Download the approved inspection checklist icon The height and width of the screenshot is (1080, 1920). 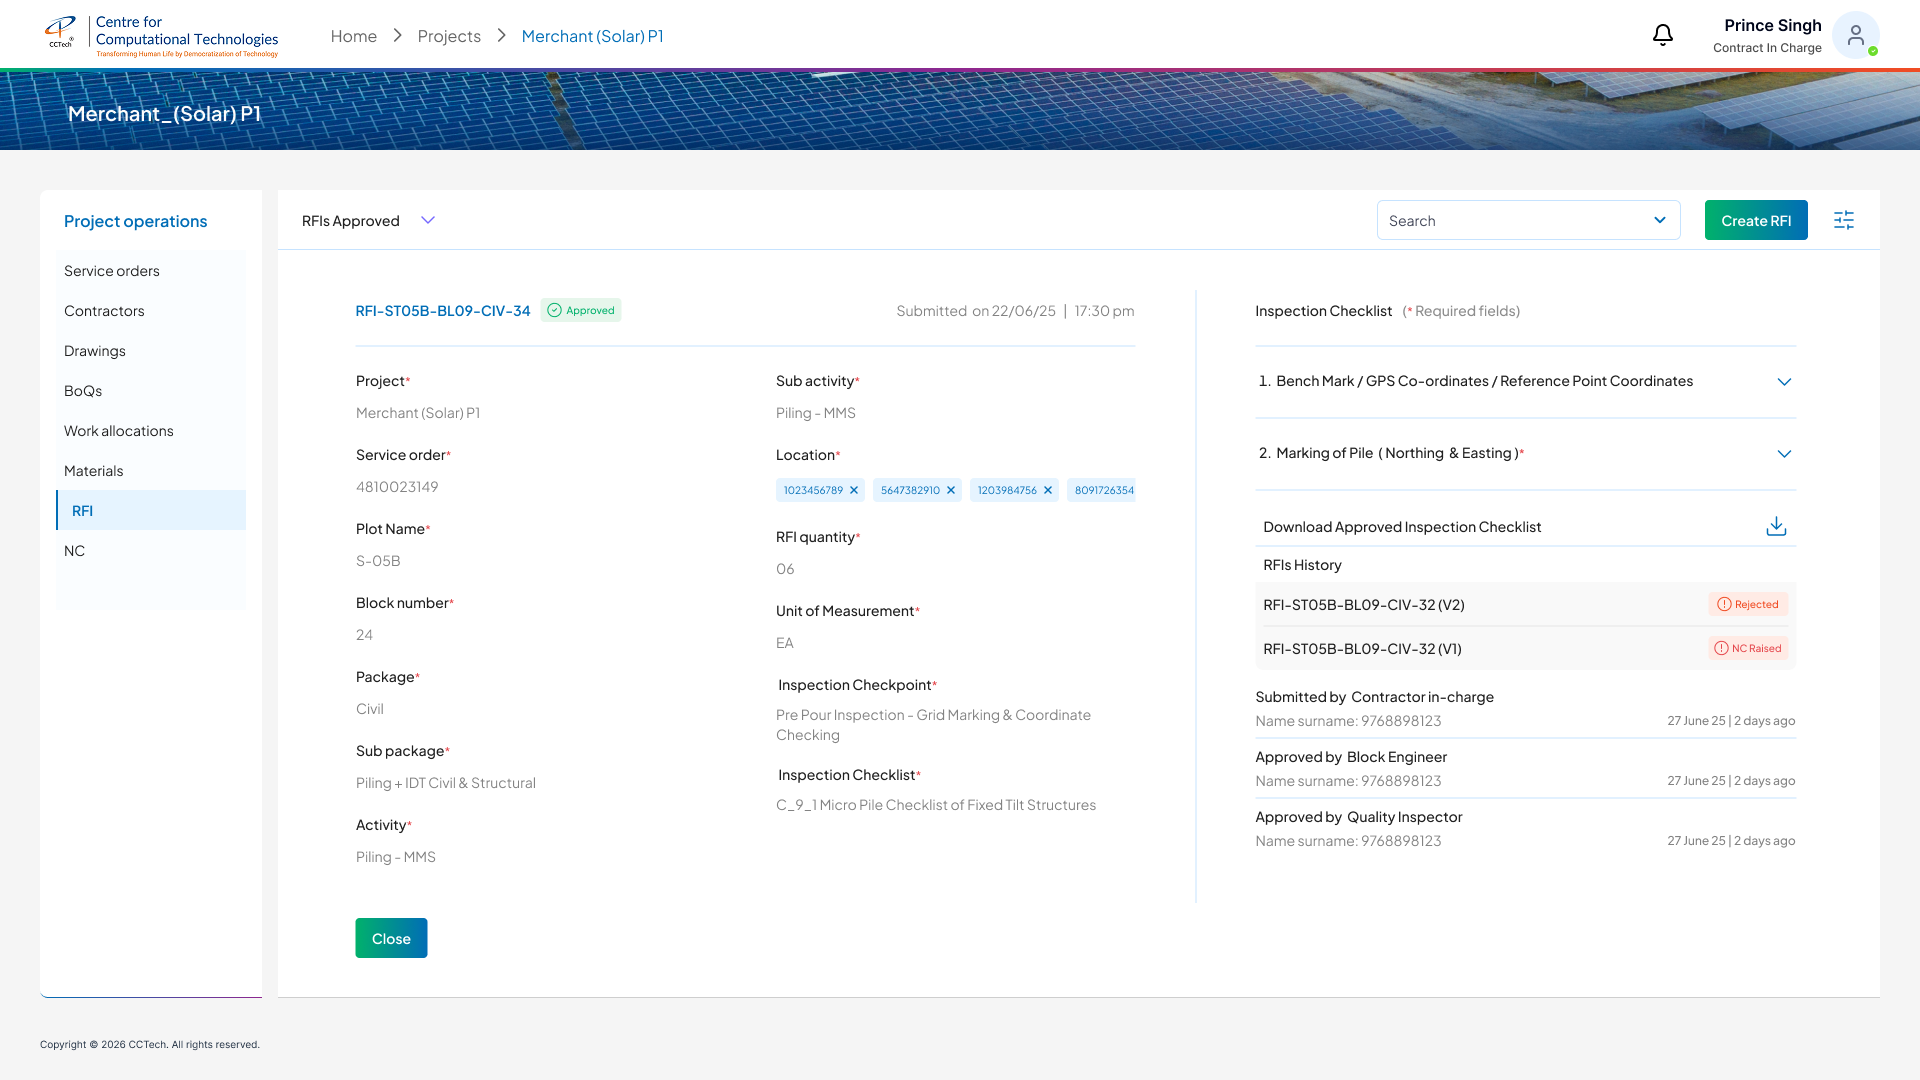click(1776, 526)
